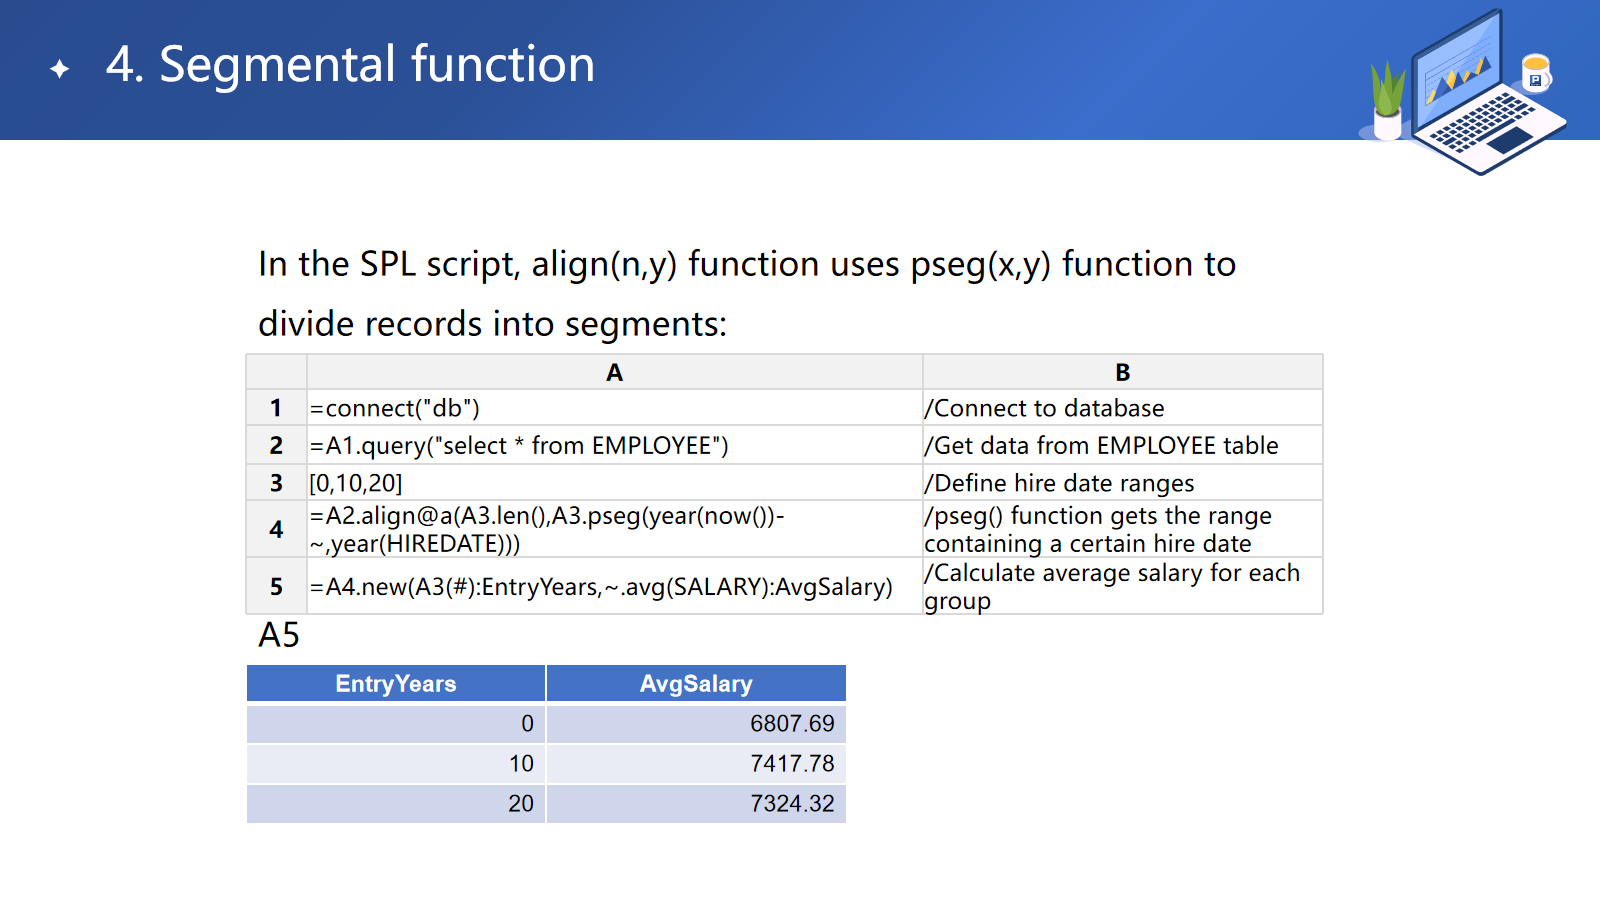
Task: Click the star bullet icon beside the title
Action: (x=60, y=68)
